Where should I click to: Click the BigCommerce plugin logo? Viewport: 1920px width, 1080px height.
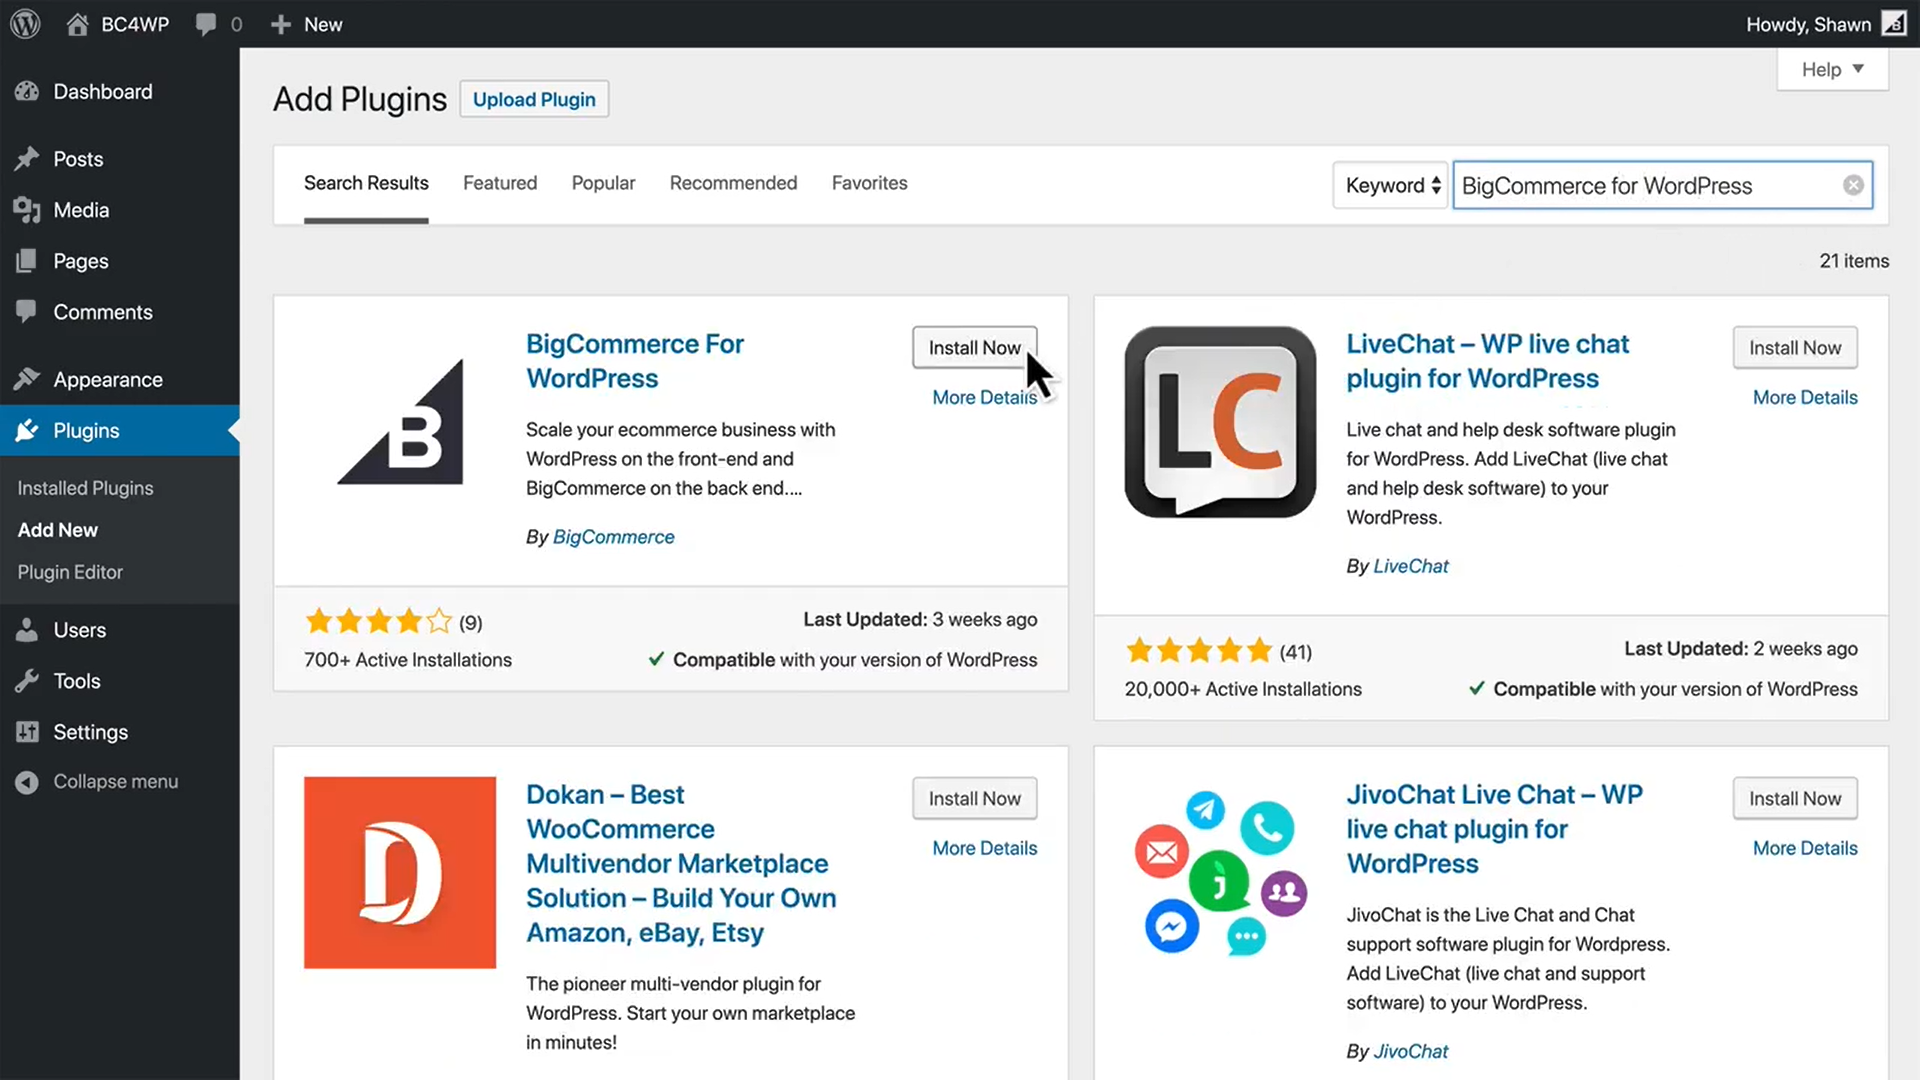(x=400, y=422)
